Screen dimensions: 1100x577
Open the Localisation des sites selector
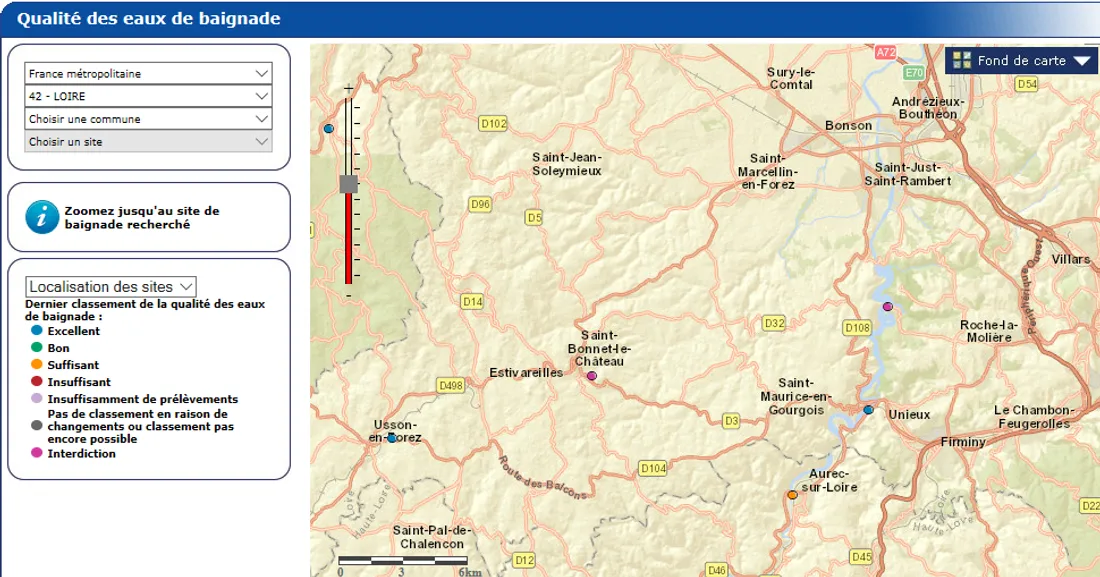pos(111,287)
